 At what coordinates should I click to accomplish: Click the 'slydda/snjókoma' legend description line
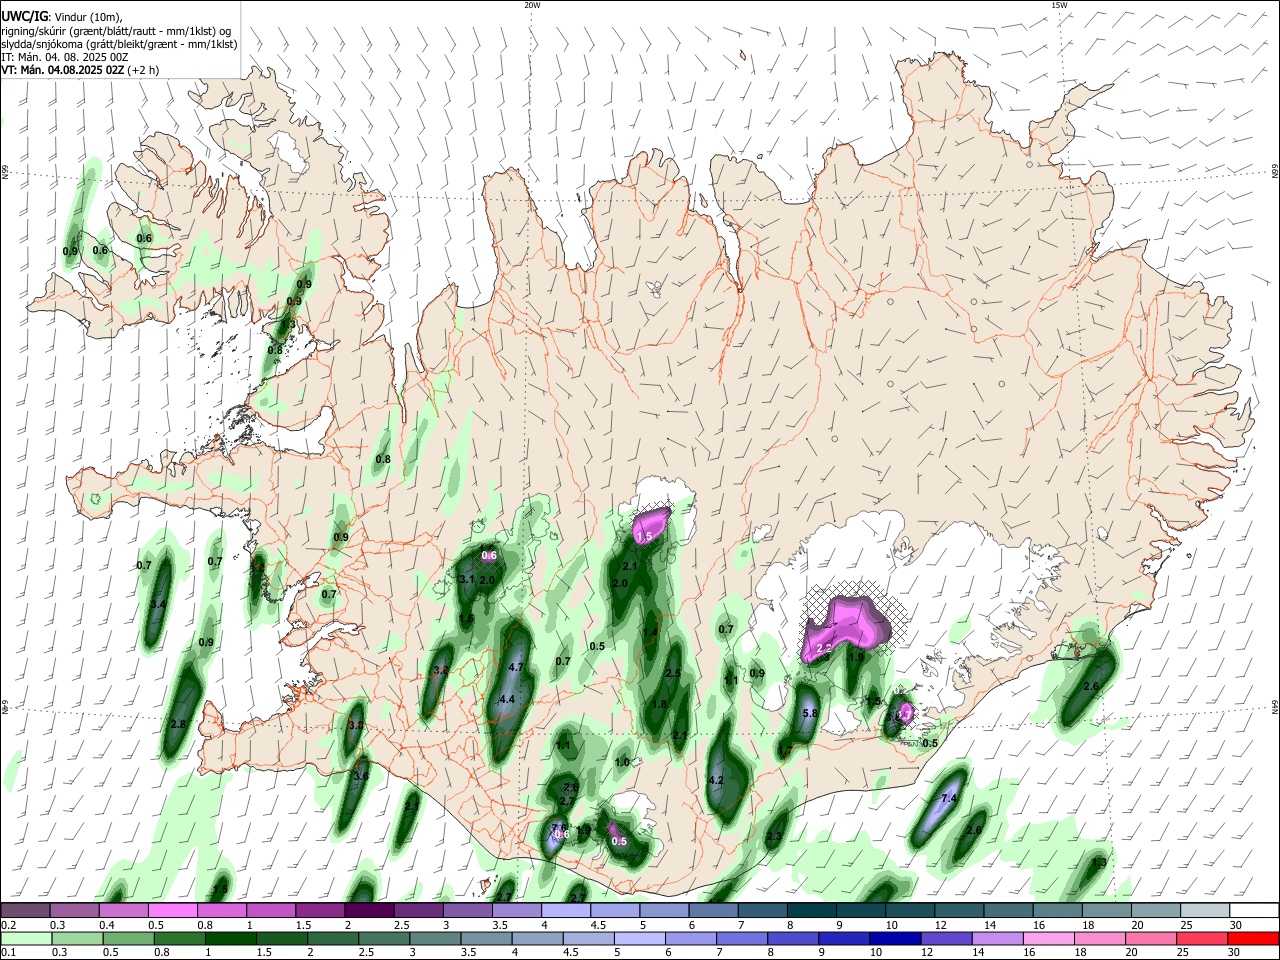(119, 44)
